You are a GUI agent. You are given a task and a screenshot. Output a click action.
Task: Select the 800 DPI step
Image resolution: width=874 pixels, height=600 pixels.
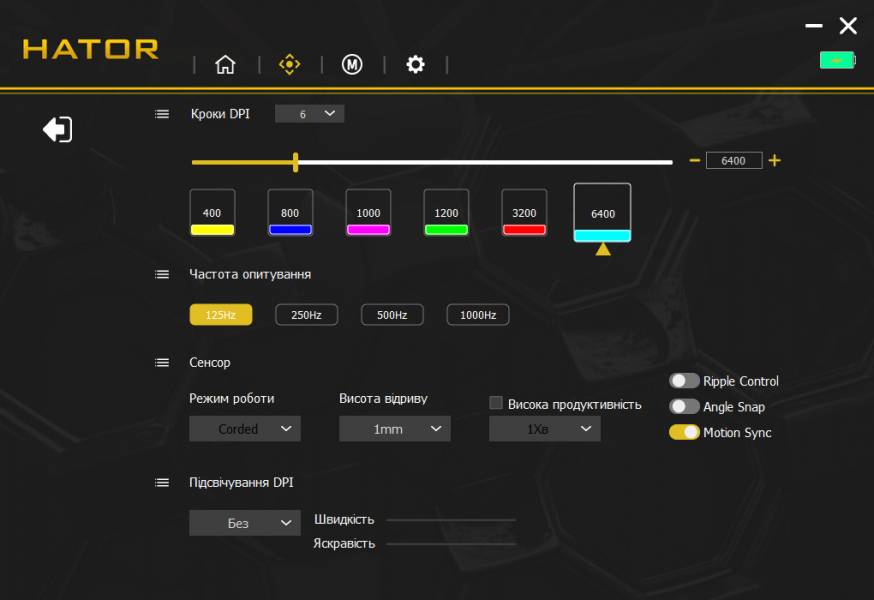point(290,212)
